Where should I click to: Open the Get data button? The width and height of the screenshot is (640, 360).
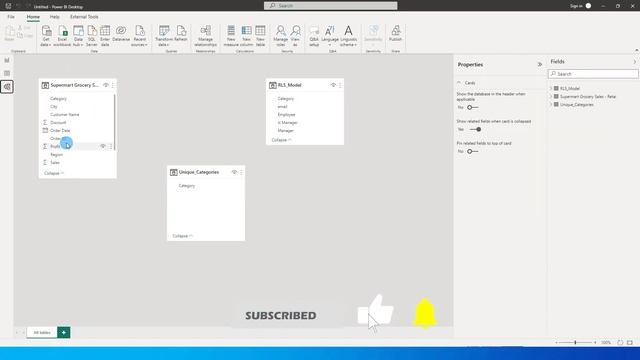(x=46, y=36)
